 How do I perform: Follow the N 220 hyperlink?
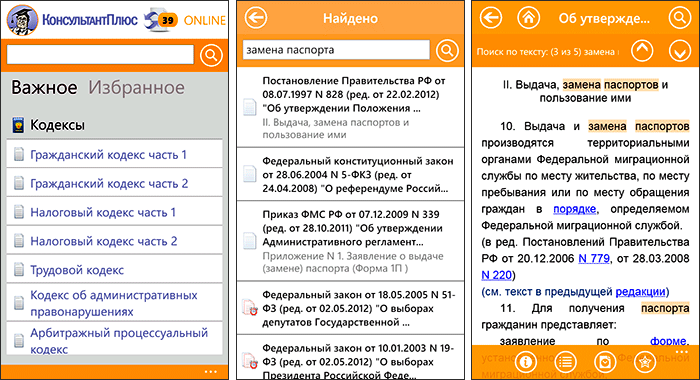(x=496, y=275)
